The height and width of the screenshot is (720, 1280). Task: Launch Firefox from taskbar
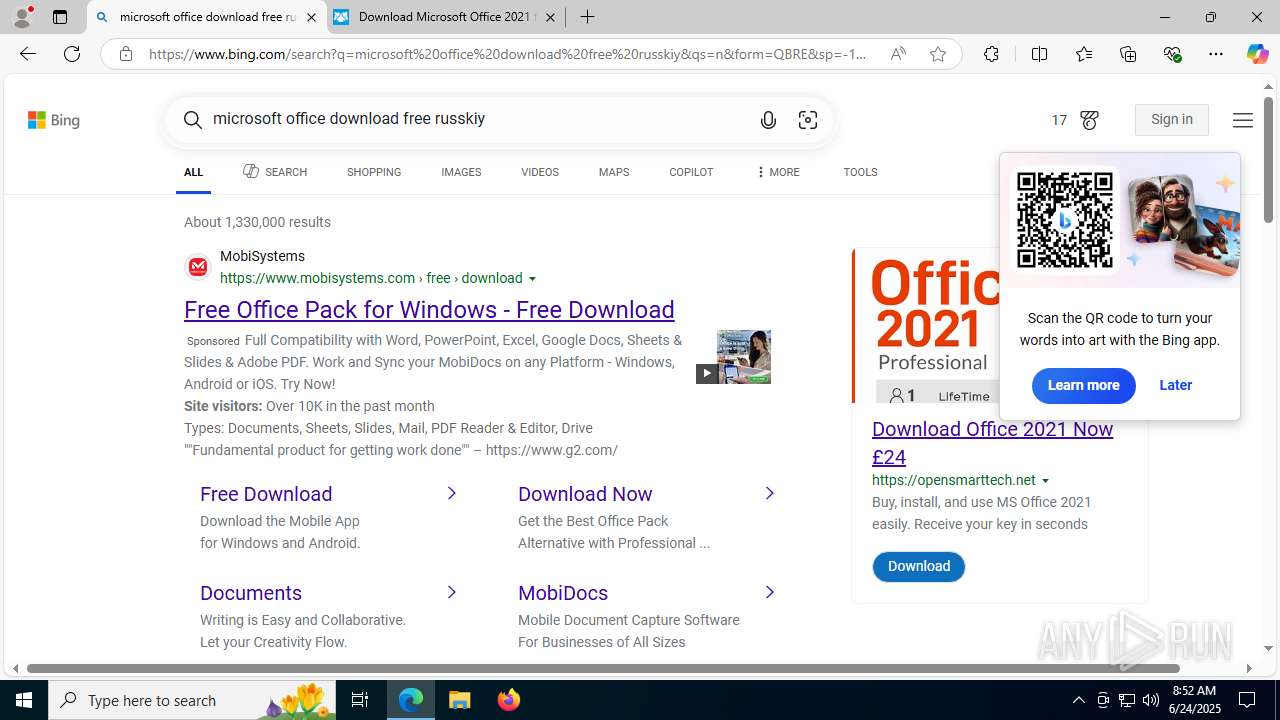509,700
